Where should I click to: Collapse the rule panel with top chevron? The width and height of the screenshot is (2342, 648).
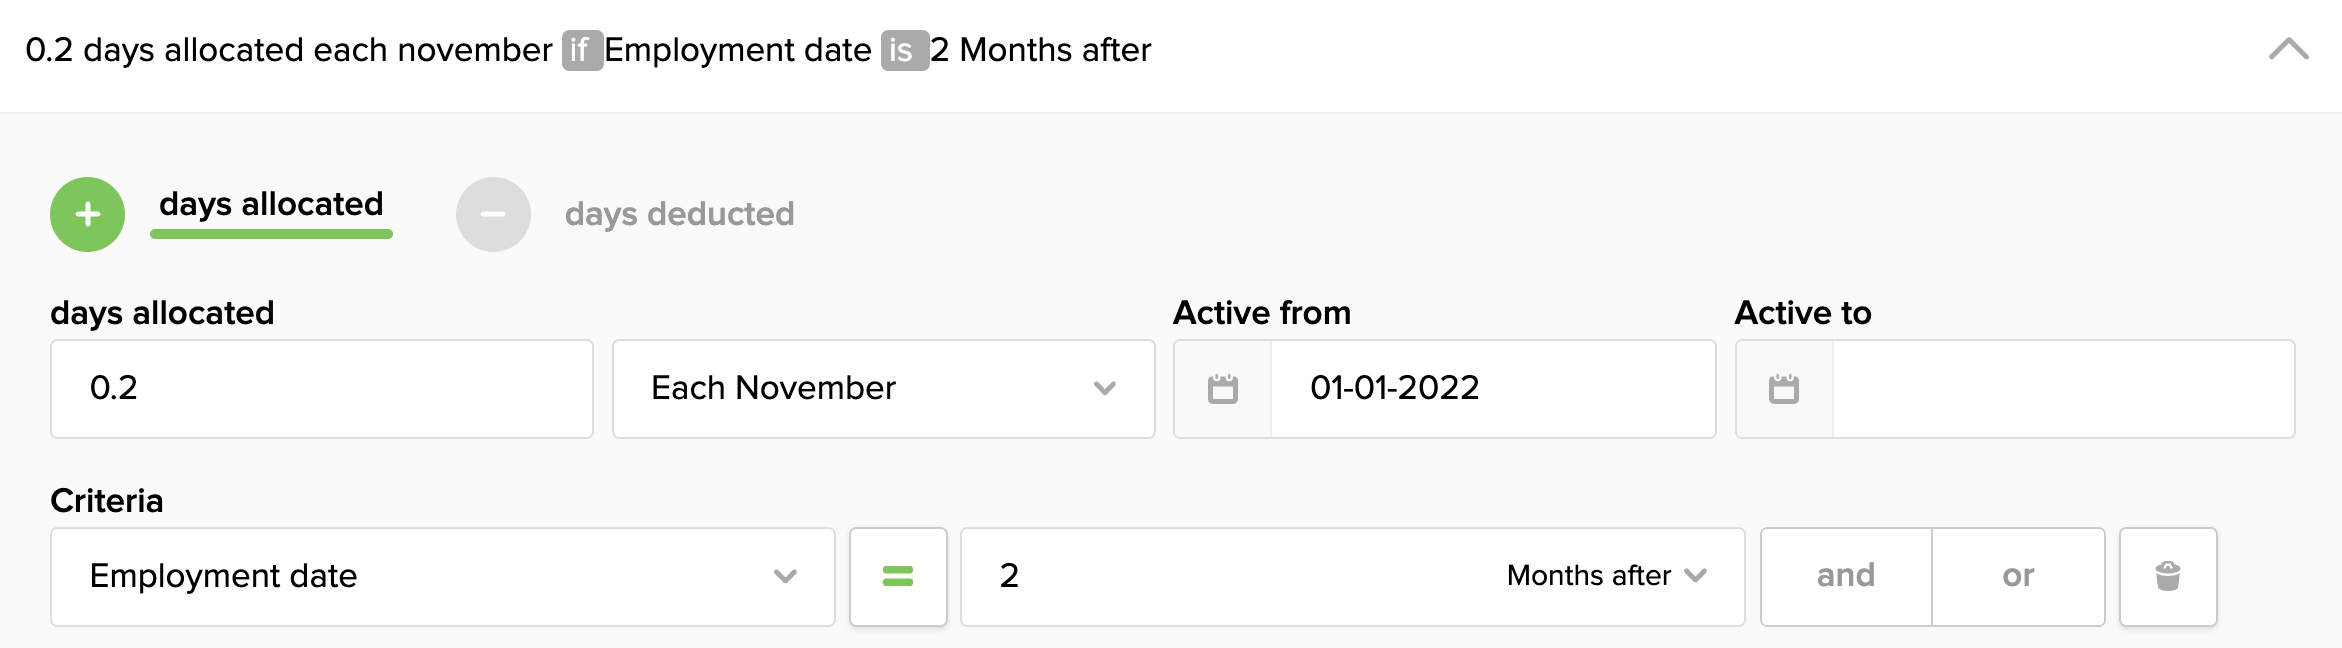(2288, 49)
